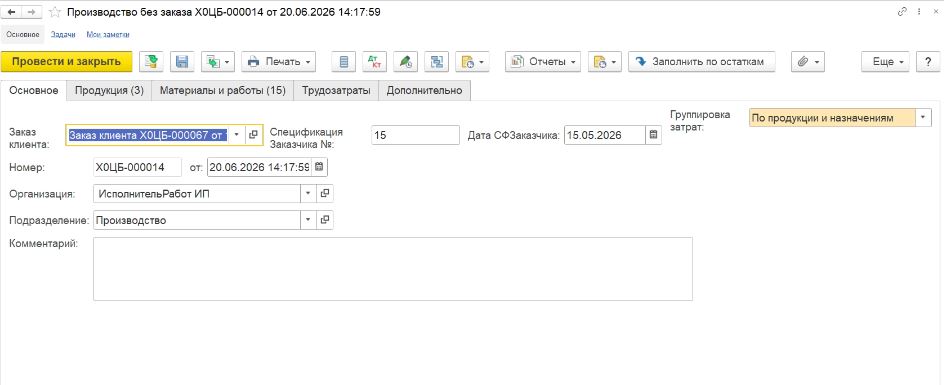The image size is (944, 385).
Task: Show document movements list icon
Action: click(x=344, y=61)
